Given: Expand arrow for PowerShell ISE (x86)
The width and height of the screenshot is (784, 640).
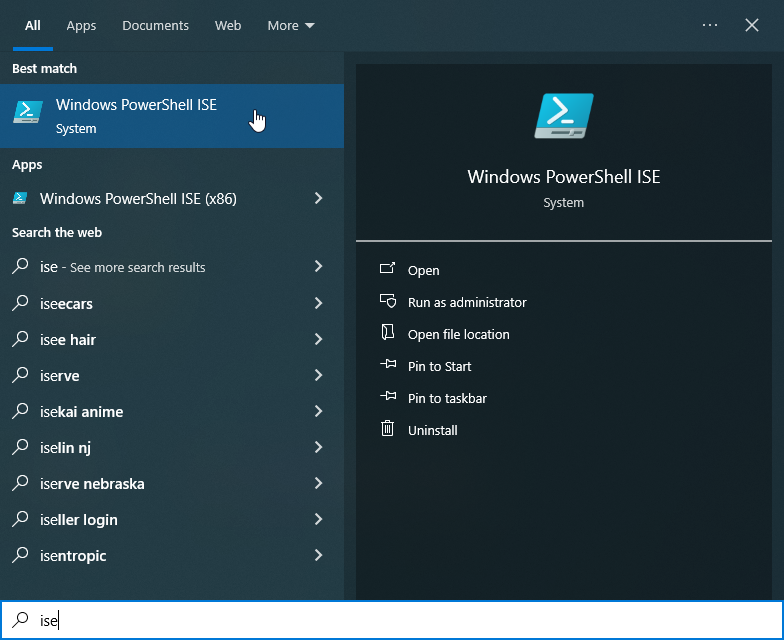Looking at the screenshot, I should [318, 198].
